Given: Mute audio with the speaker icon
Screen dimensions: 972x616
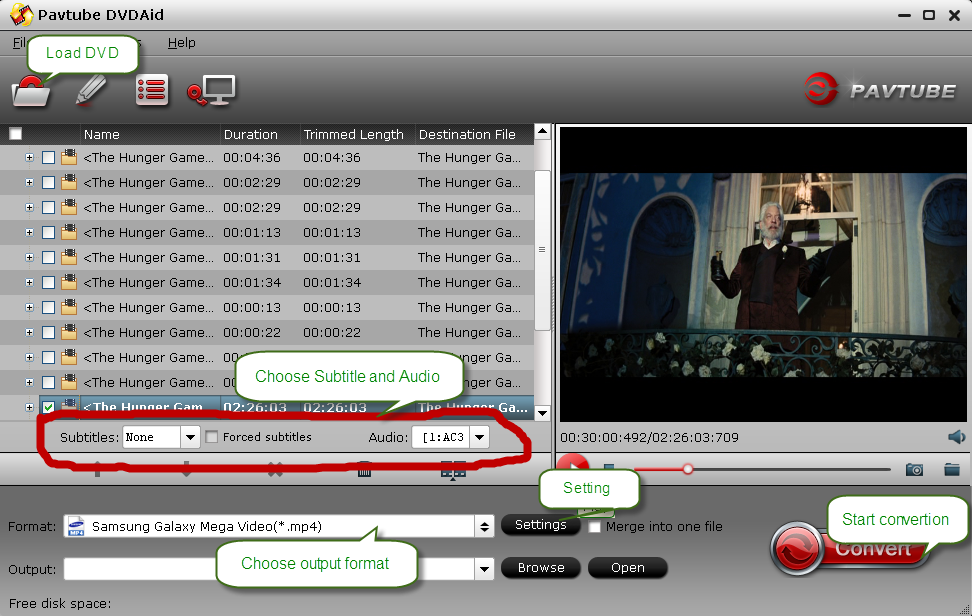Looking at the screenshot, I should (x=957, y=438).
